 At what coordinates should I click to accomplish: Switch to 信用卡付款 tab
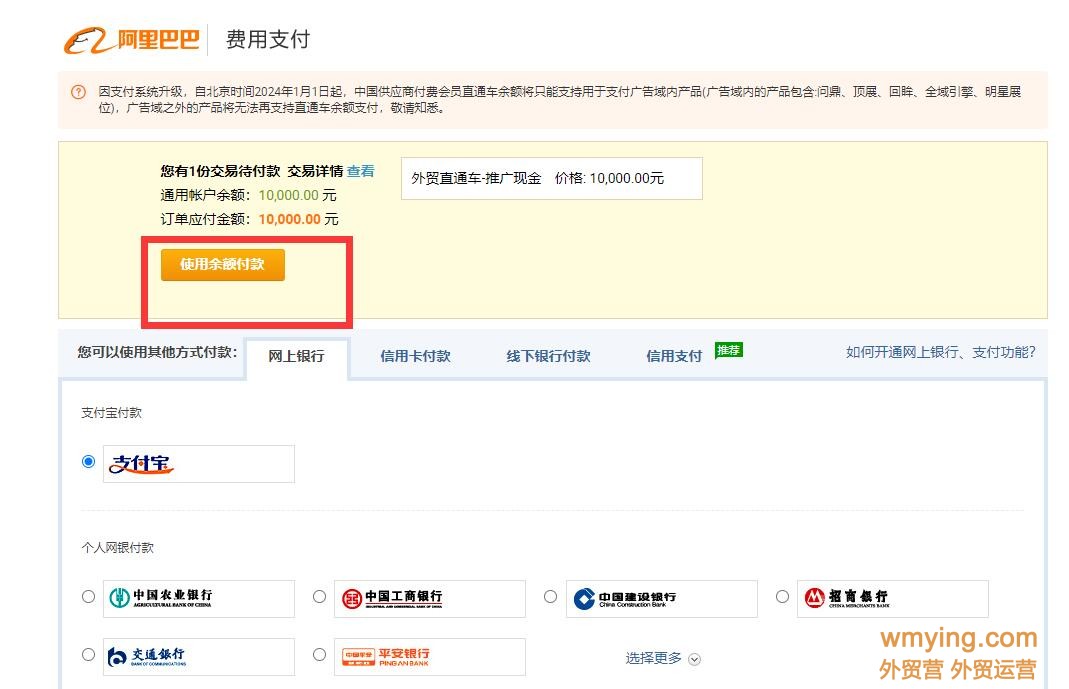point(415,356)
